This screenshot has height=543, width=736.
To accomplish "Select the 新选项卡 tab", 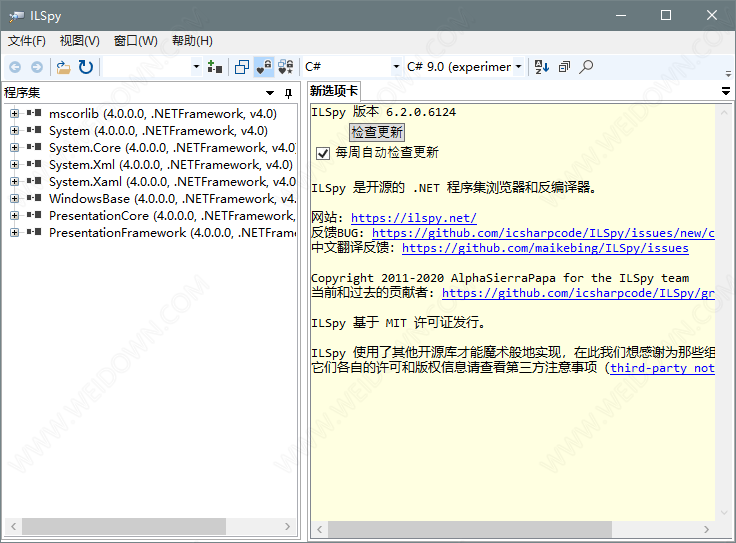I will coord(334,91).
